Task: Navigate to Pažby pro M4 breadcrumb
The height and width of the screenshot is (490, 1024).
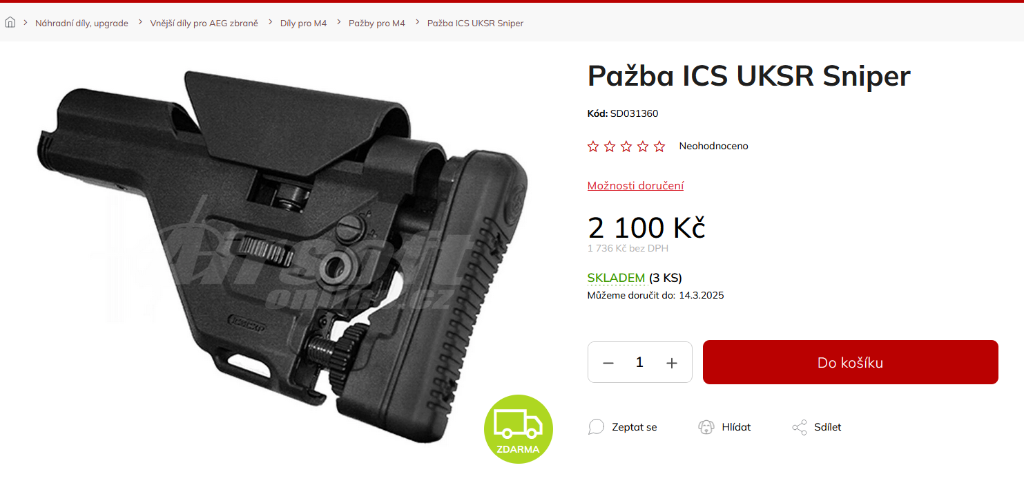Action: click(x=376, y=23)
